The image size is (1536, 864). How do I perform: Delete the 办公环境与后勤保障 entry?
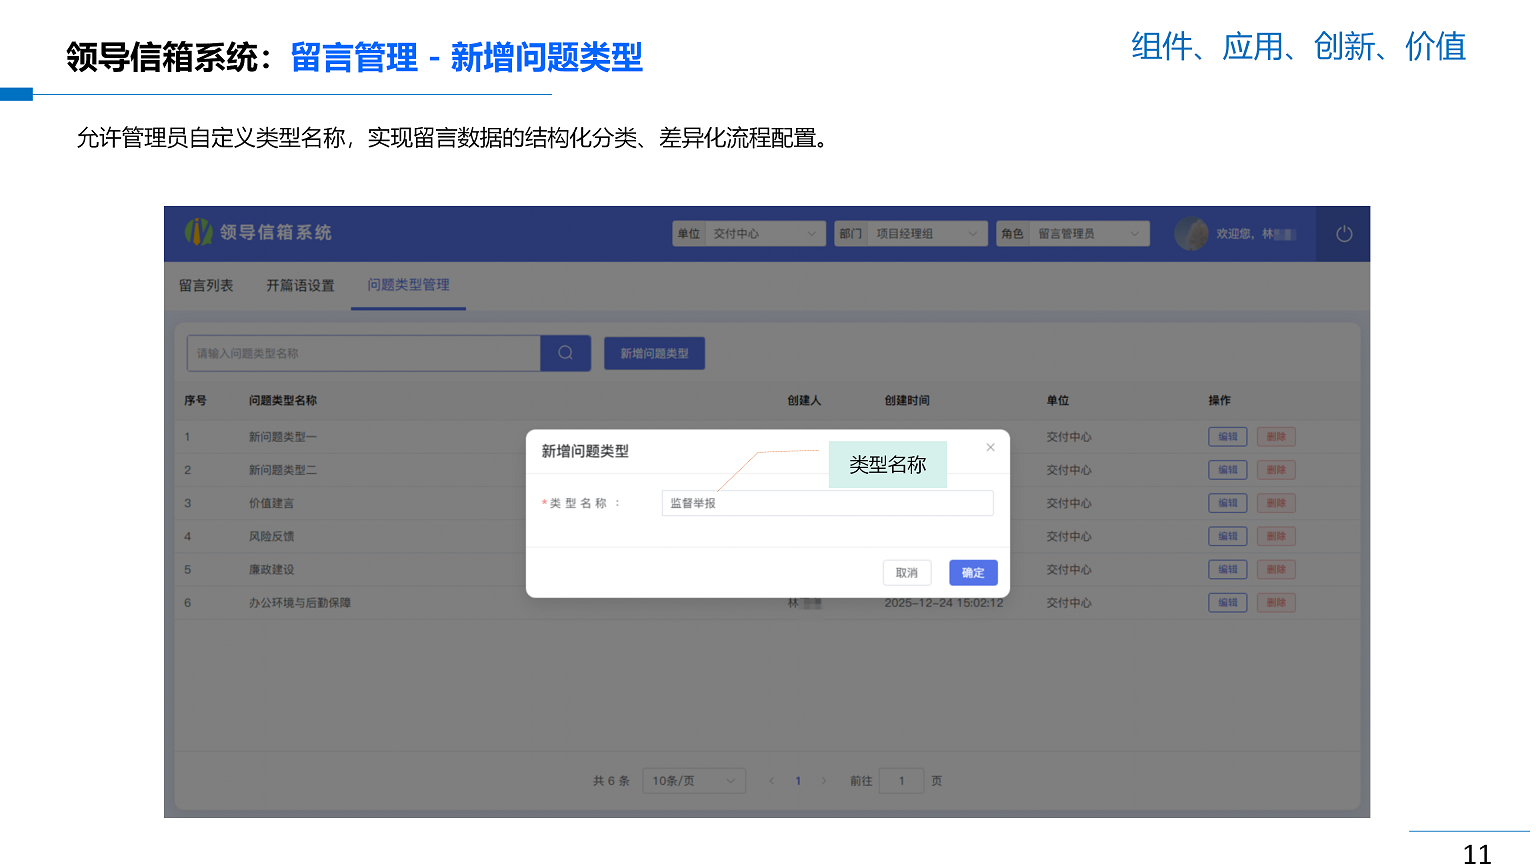[x=1276, y=602]
